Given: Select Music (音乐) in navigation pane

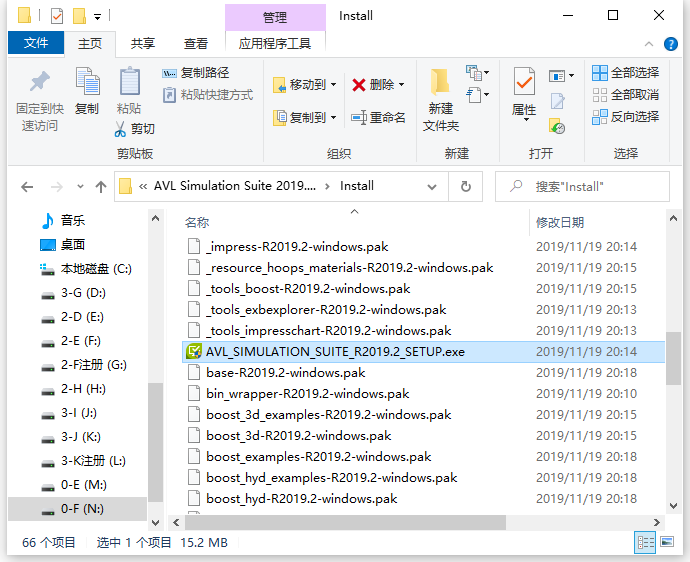Looking at the screenshot, I should (73, 220).
